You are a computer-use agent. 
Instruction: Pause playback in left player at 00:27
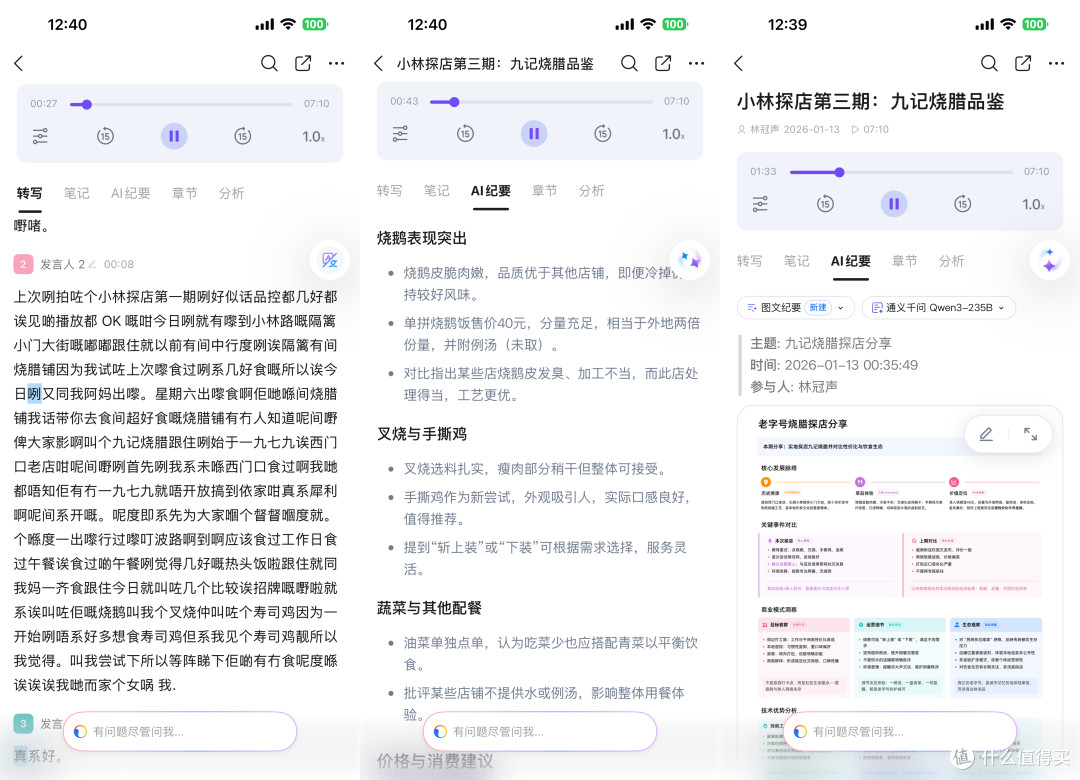tap(174, 136)
